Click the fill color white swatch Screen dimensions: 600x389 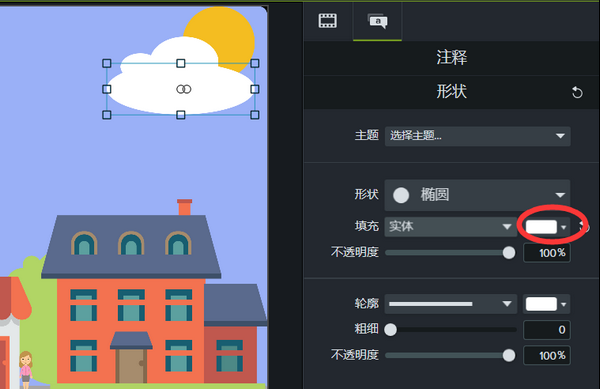(x=541, y=227)
